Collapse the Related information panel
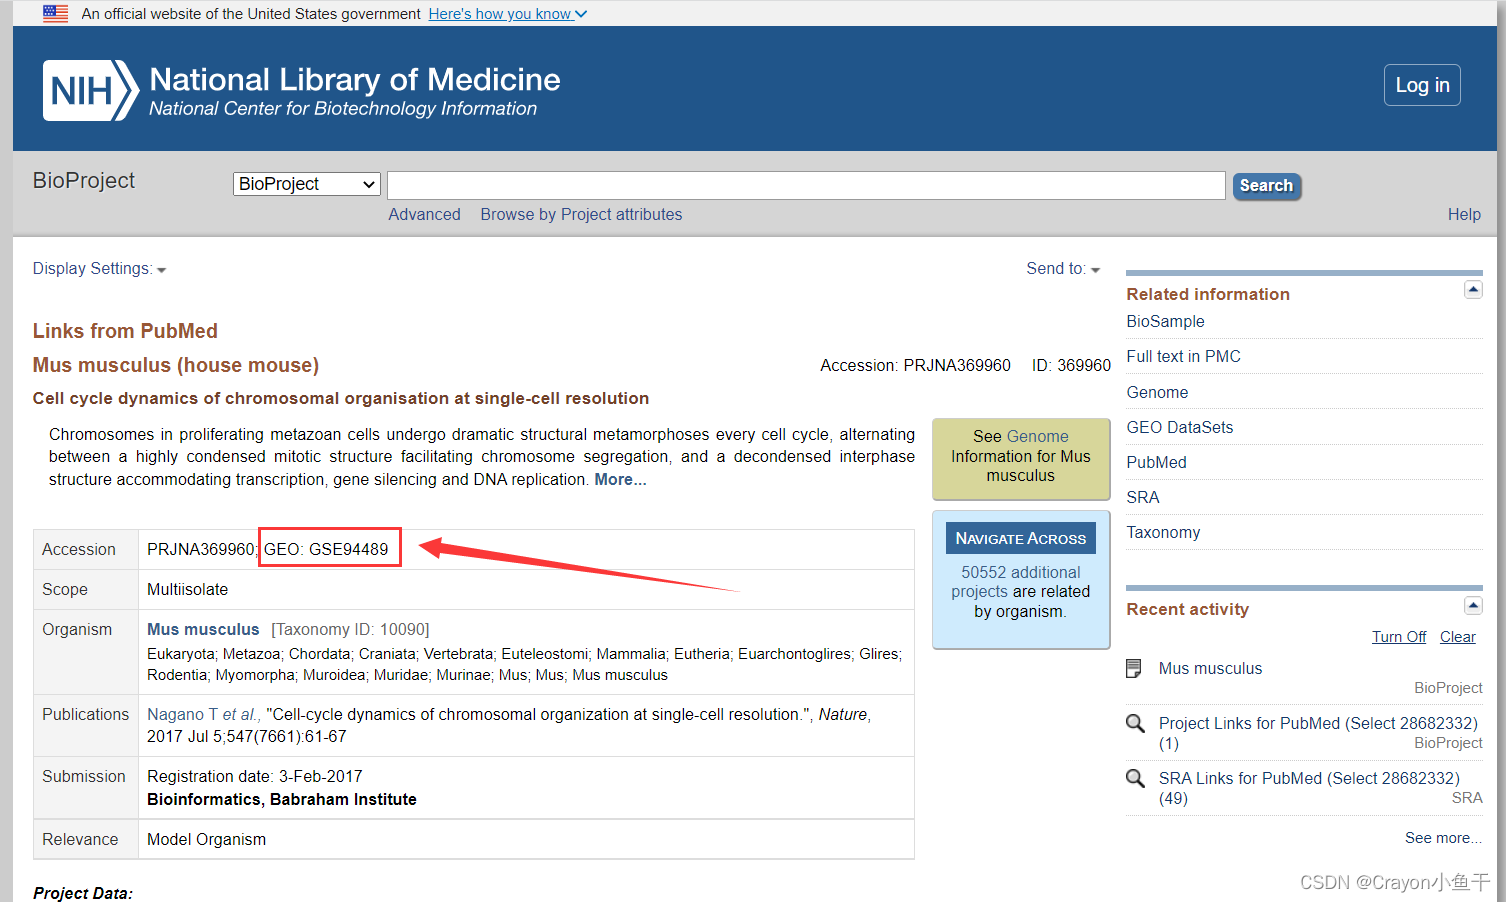The width and height of the screenshot is (1506, 902). pos(1473,290)
